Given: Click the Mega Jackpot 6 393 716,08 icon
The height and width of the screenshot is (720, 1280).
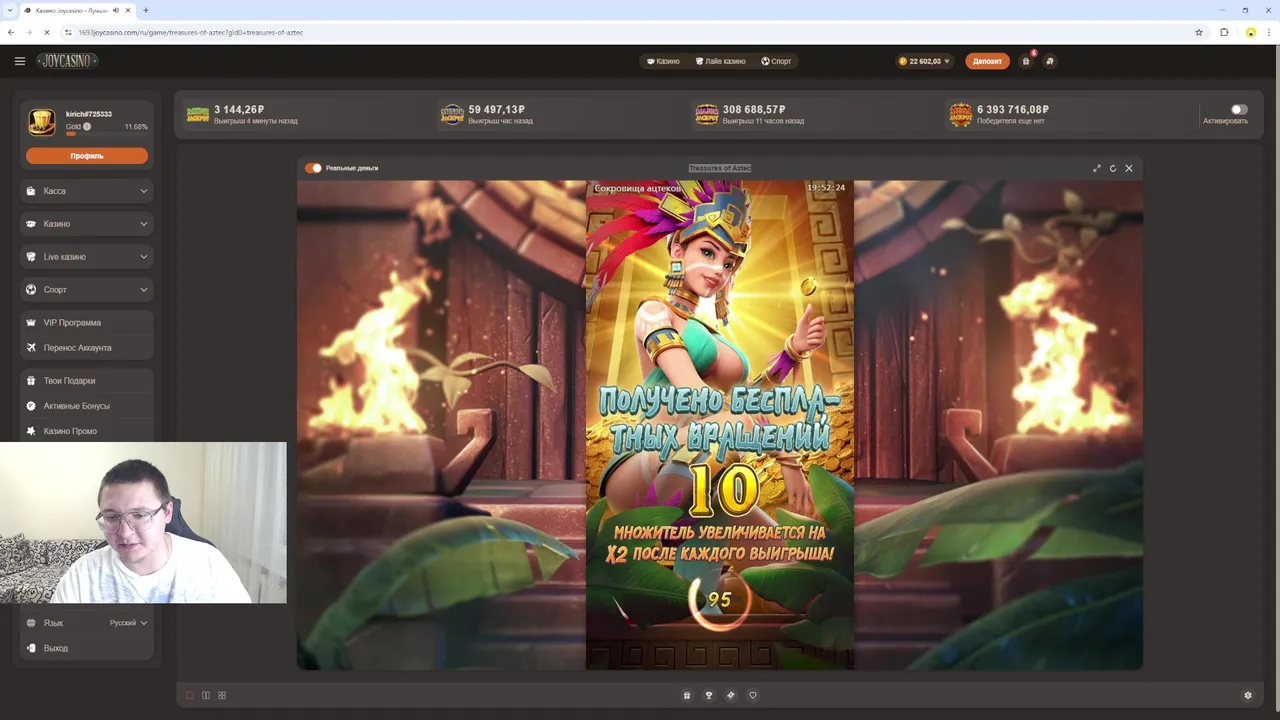Looking at the screenshot, I should [961, 114].
